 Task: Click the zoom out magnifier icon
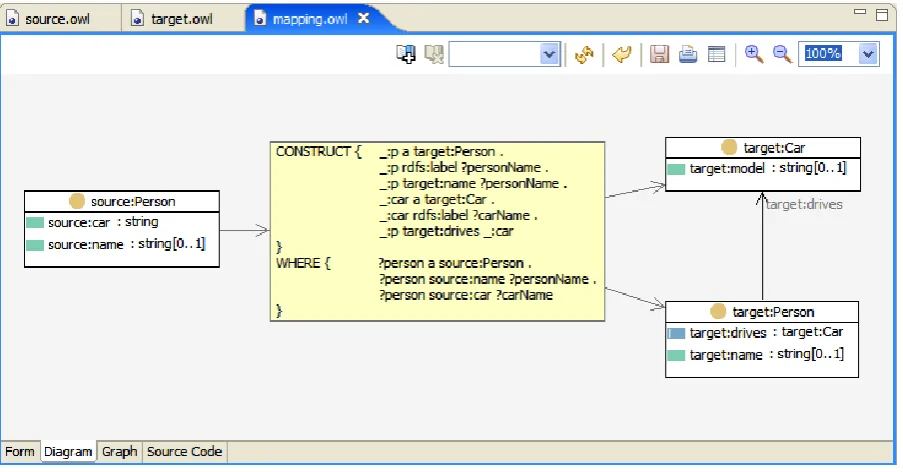tap(782, 54)
